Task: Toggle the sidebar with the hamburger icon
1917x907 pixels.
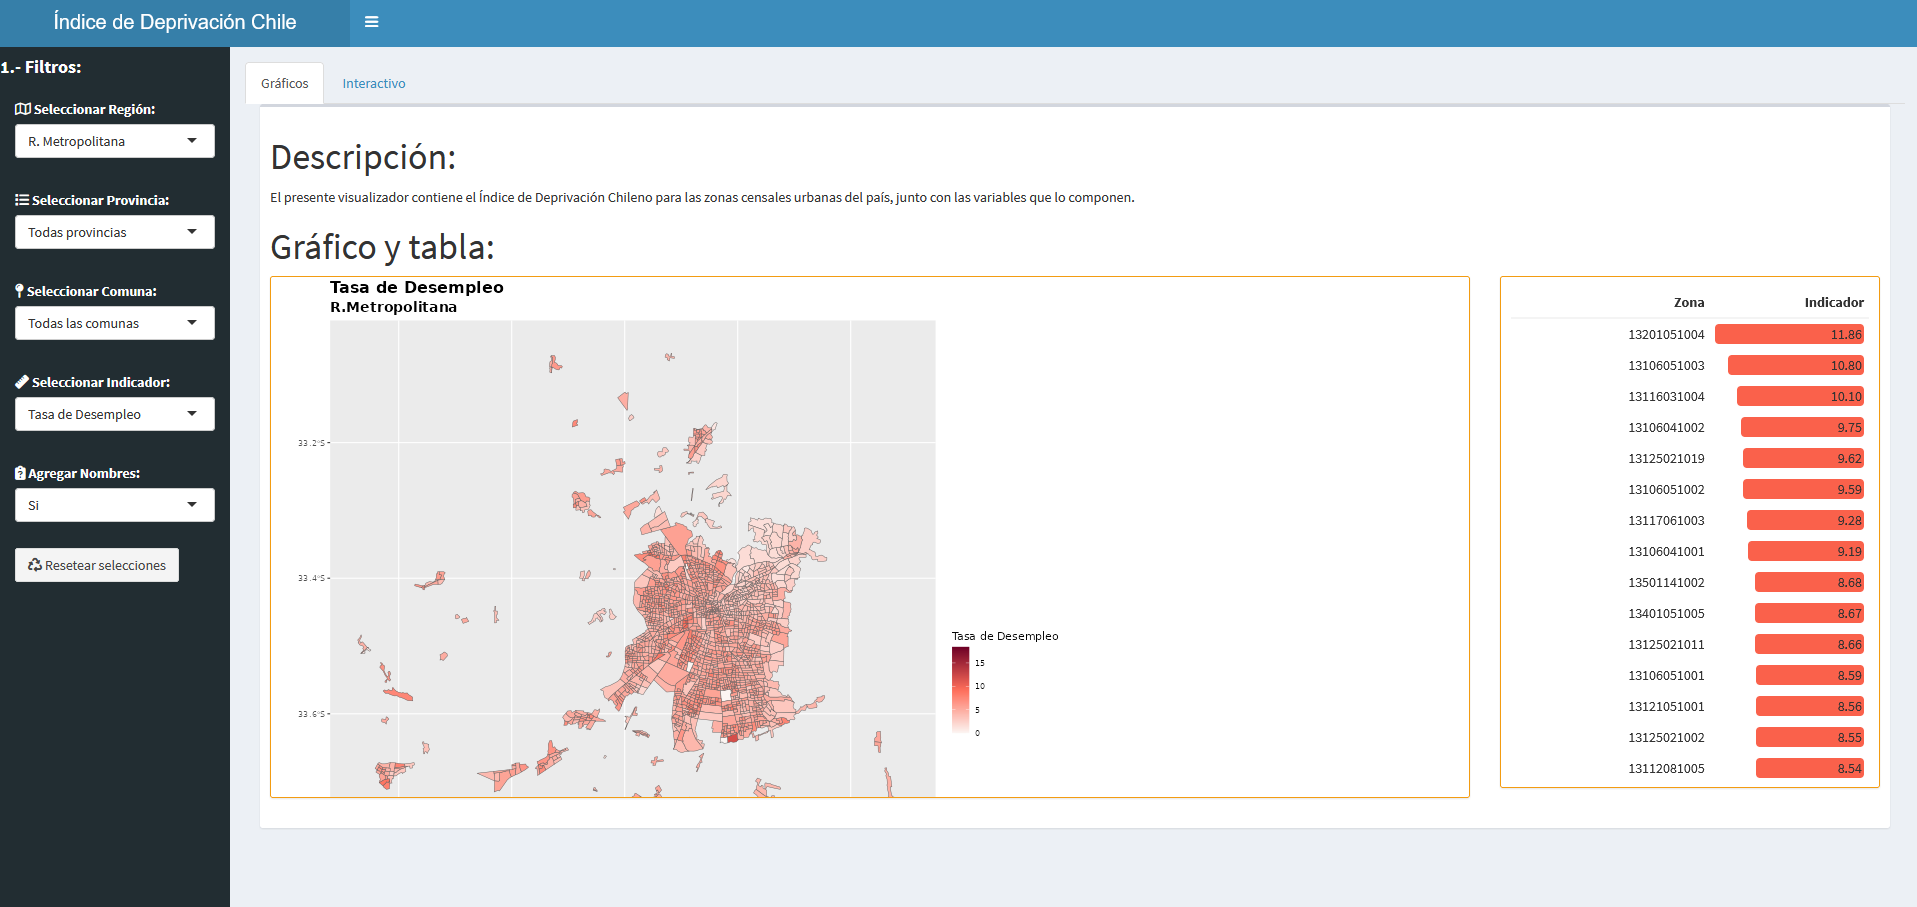Action: tap(371, 22)
